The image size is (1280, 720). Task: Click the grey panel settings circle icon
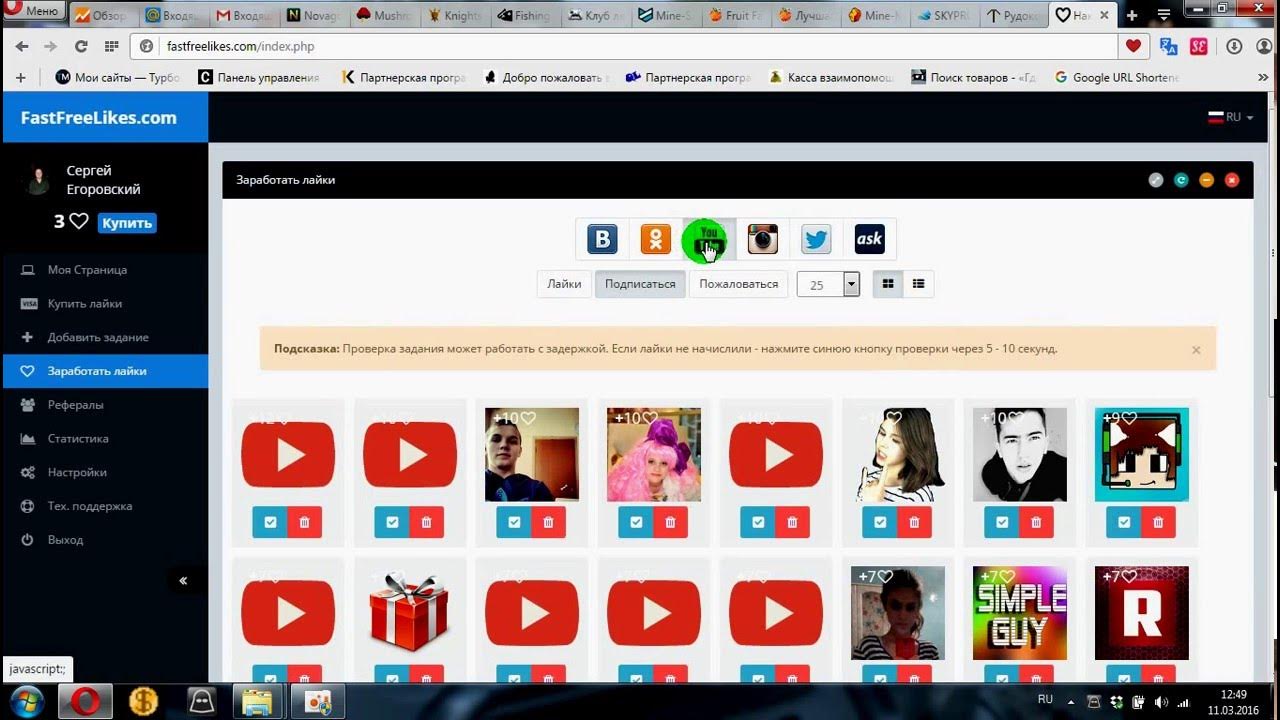point(1156,180)
